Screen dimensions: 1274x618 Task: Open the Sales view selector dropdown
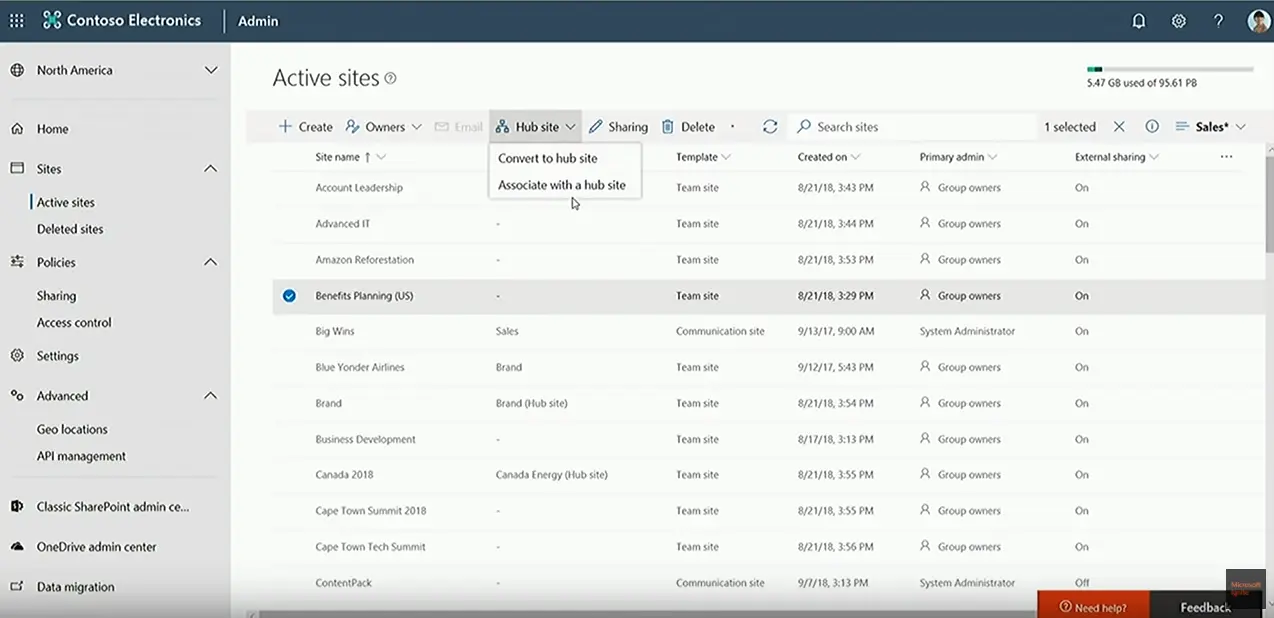1211,127
